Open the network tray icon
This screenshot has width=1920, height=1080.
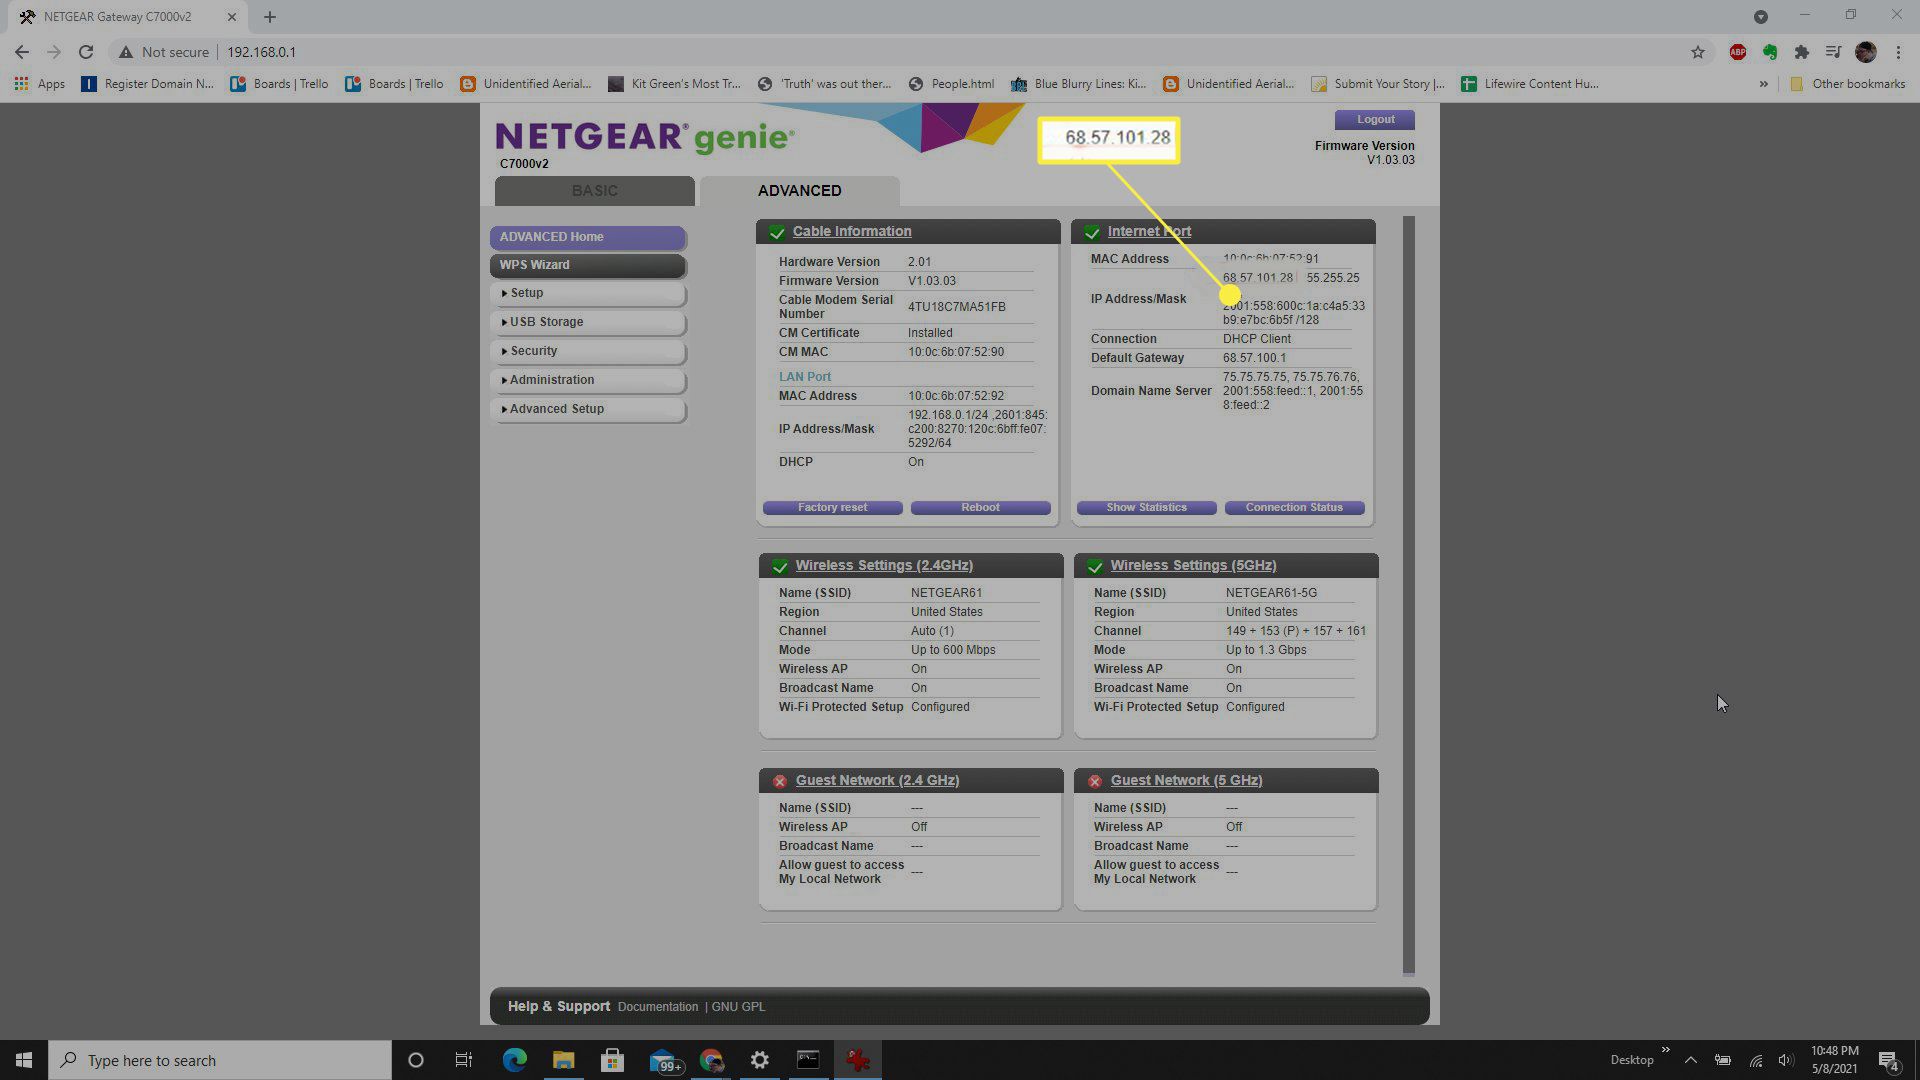[x=1755, y=1060]
